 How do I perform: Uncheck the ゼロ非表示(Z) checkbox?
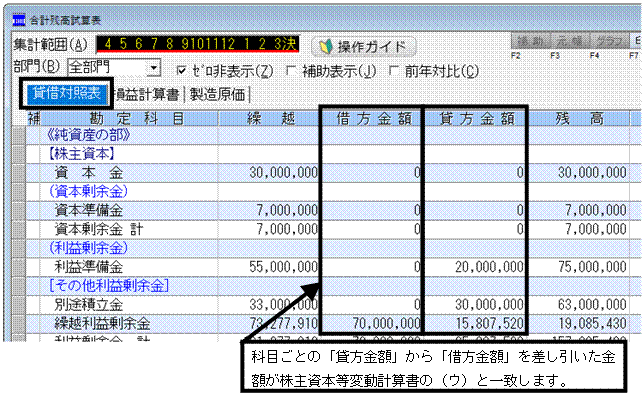(181, 71)
